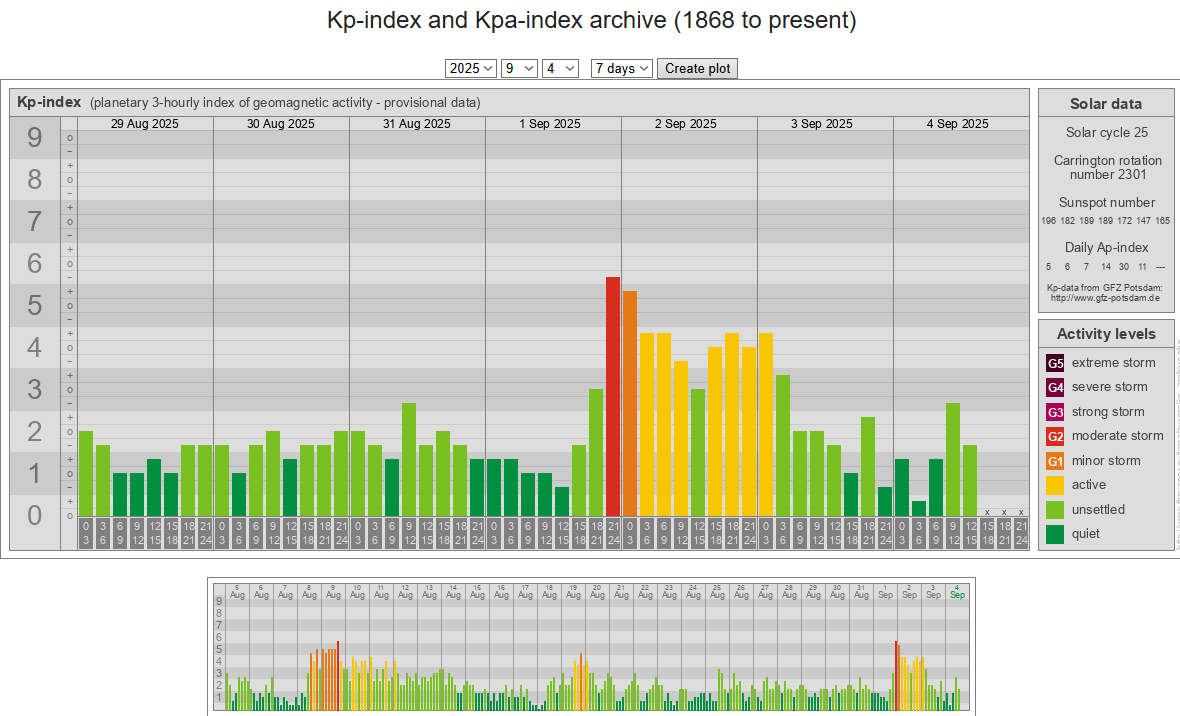Click the G4 severe storm badge
The width and height of the screenshot is (1180, 716).
1055,387
